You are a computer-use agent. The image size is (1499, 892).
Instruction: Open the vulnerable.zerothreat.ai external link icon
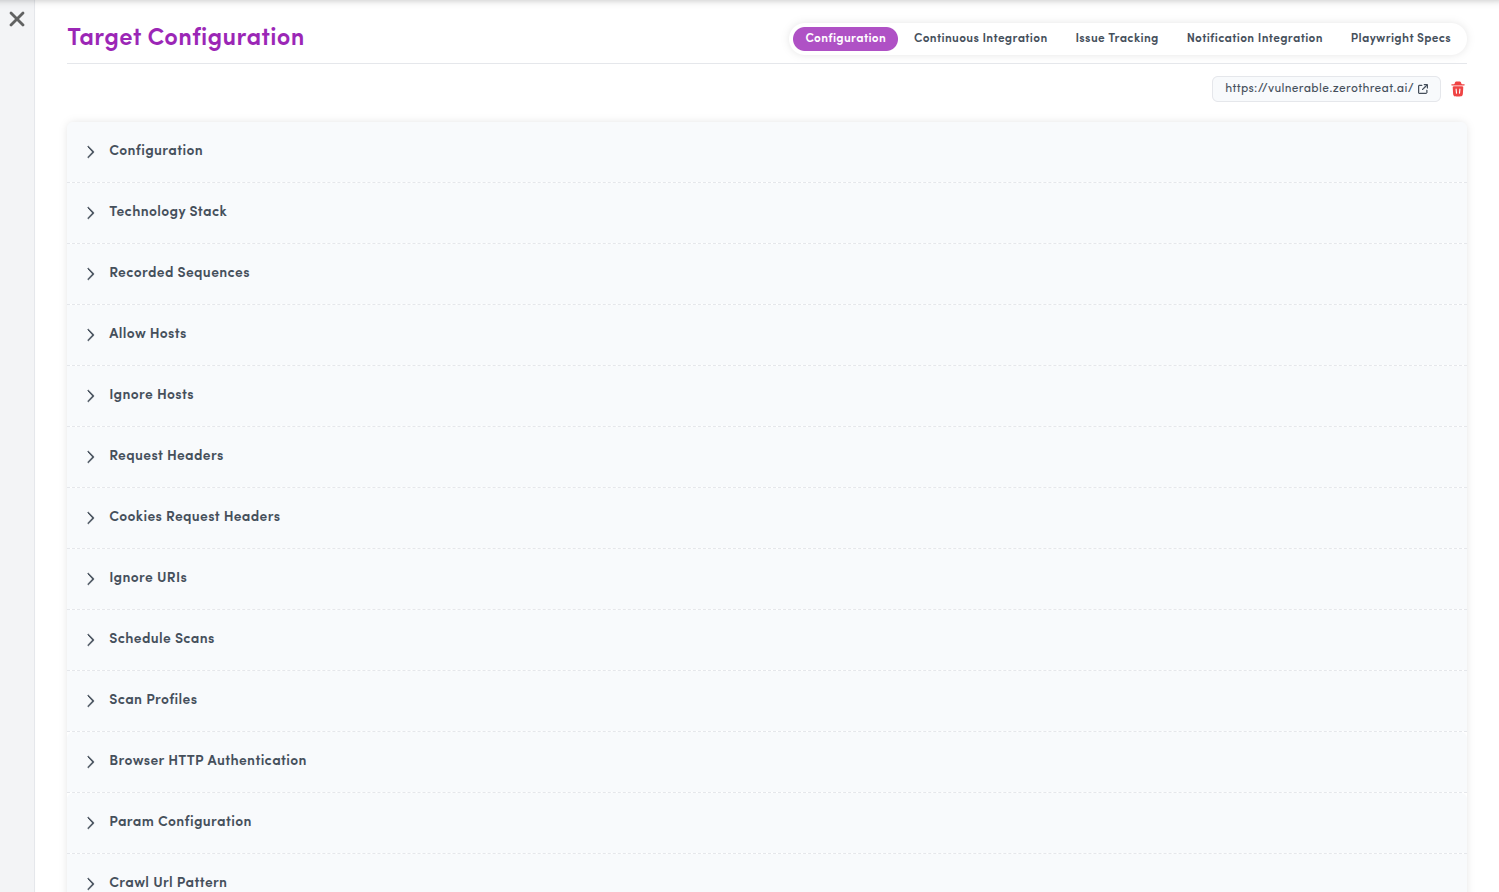pyautogui.click(x=1423, y=89)
